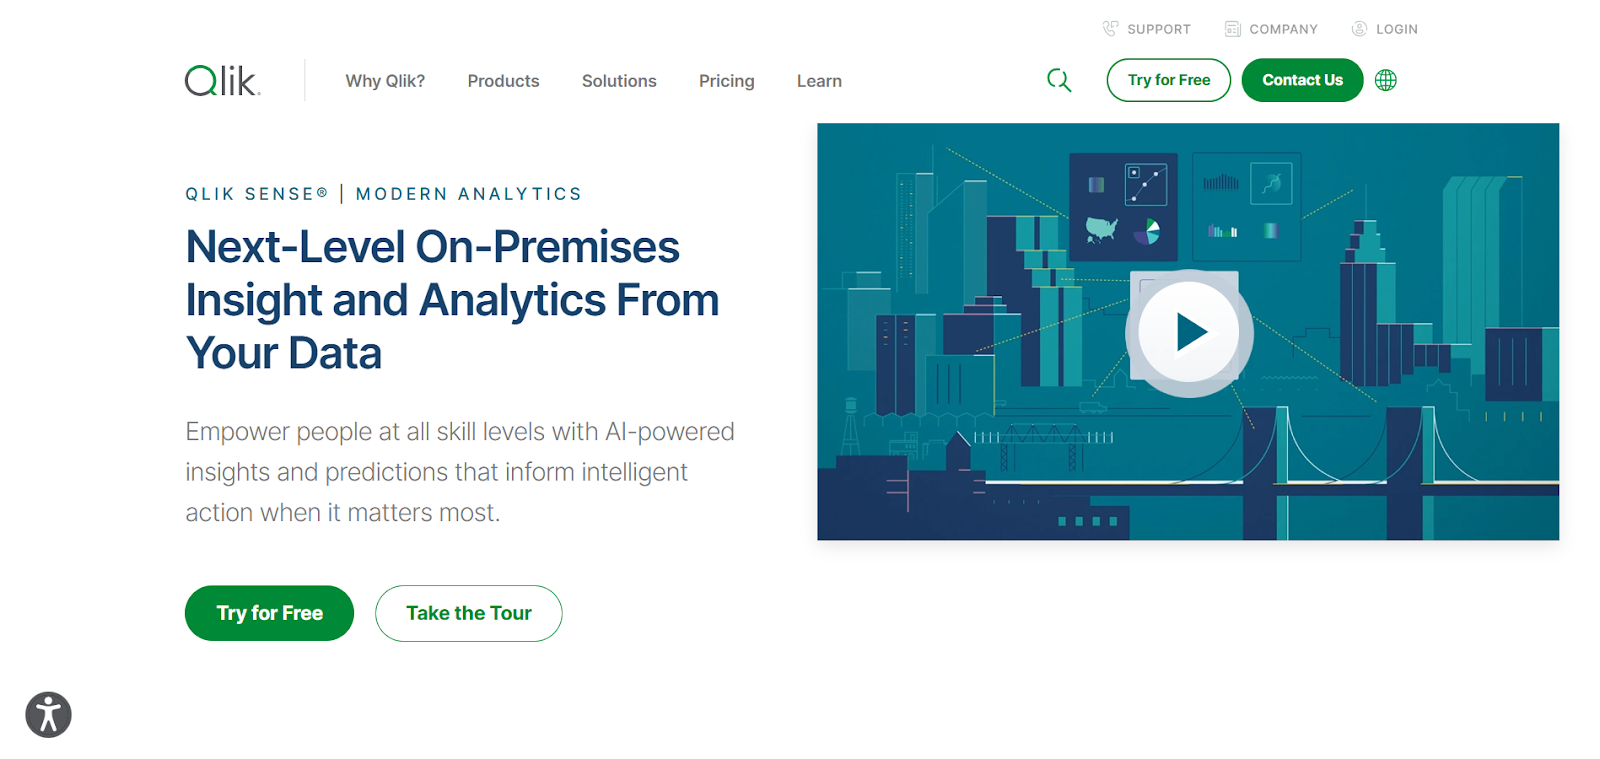Viewport: 1600px width, 759px height.
Task: Click the Company briefcase icon
Action: pos(1232,28)
